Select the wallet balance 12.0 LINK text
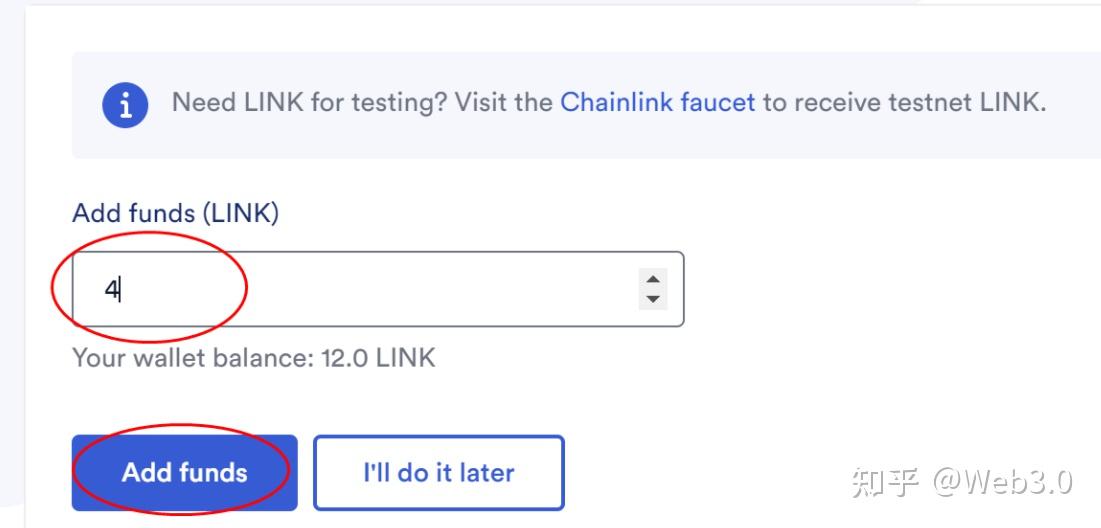This screenshot has width=1101, height=528. 253,358
